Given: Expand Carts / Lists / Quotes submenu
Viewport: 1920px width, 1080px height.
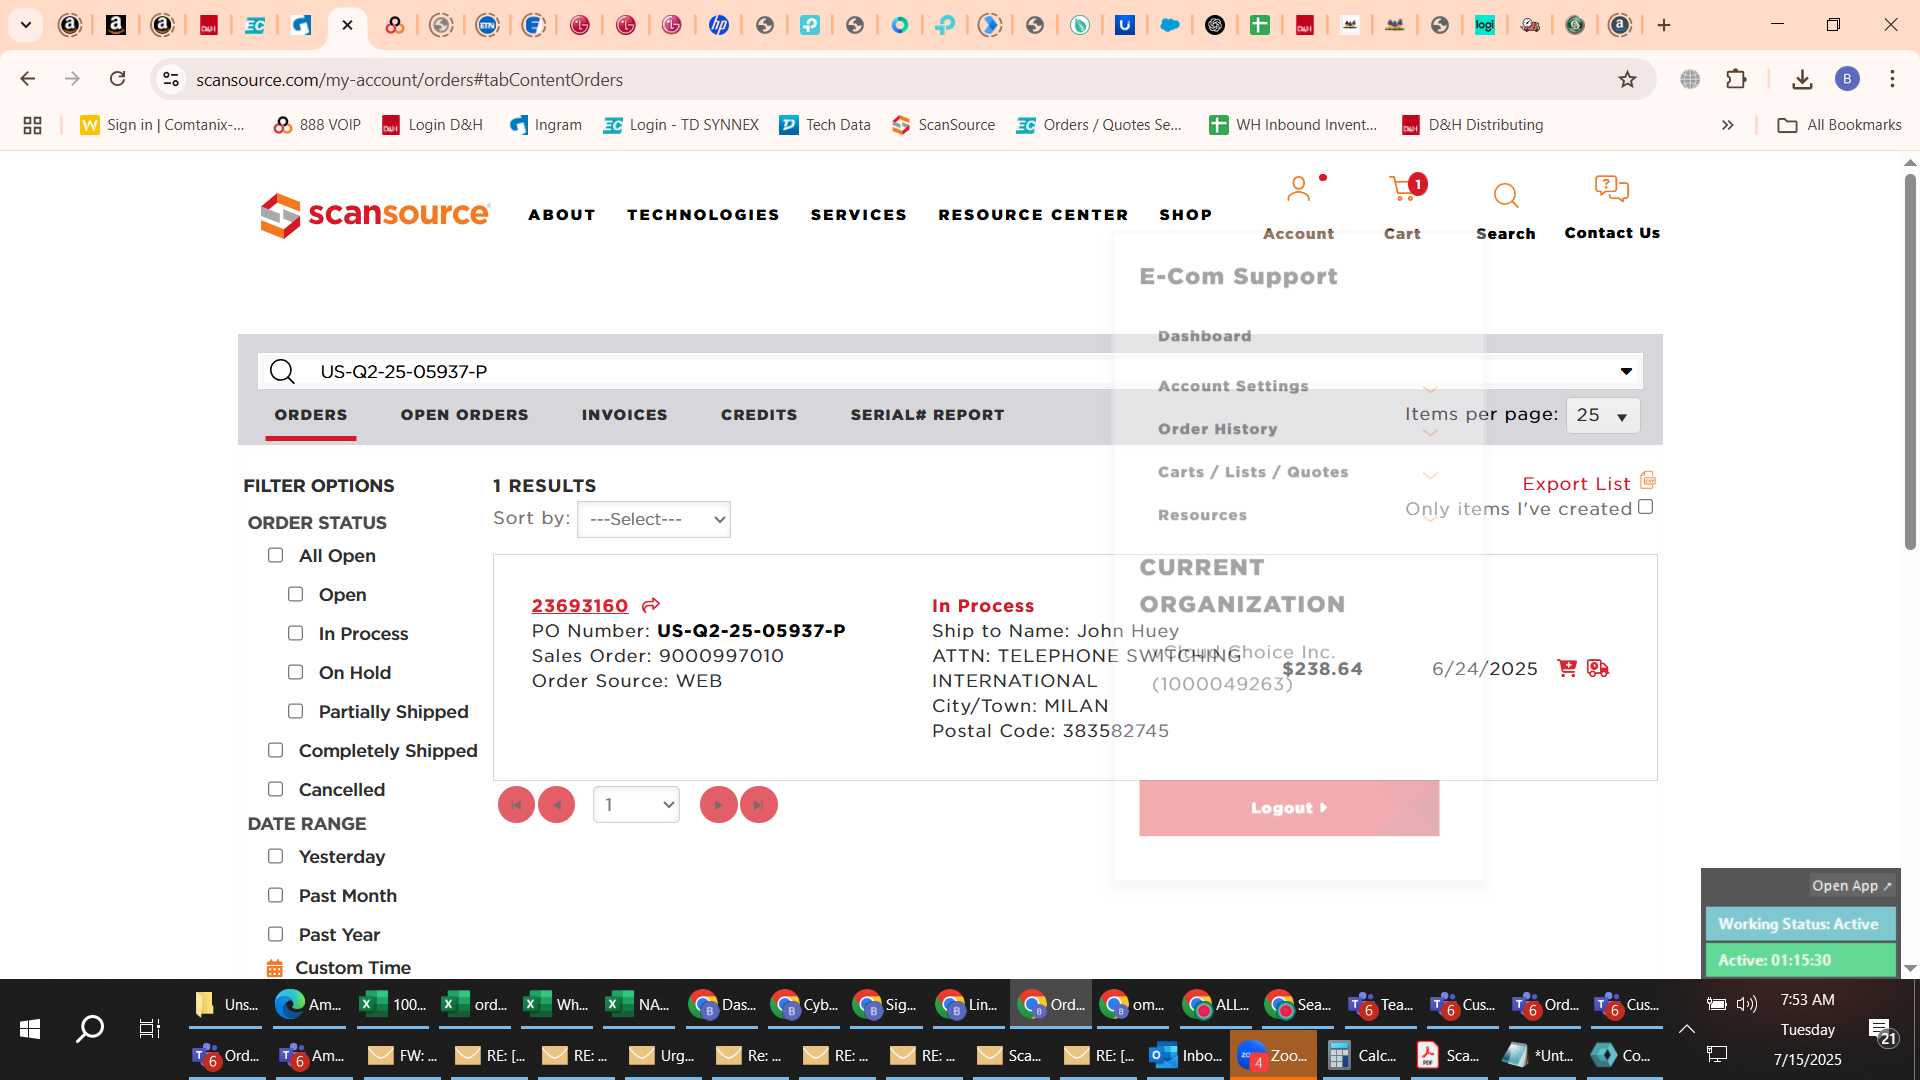Looking at the screenshot, I should (x=1430, y=475).
